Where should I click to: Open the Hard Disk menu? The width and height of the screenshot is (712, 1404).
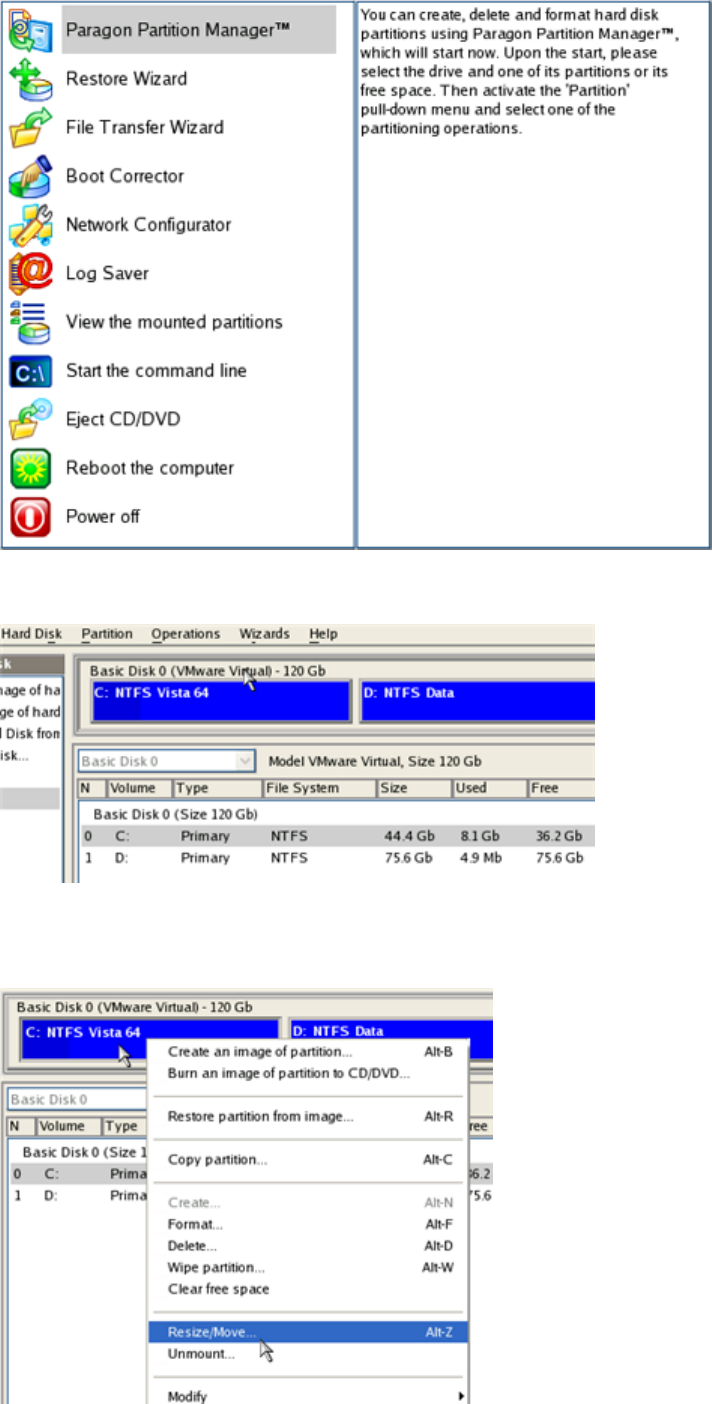[x=31, y=634]
